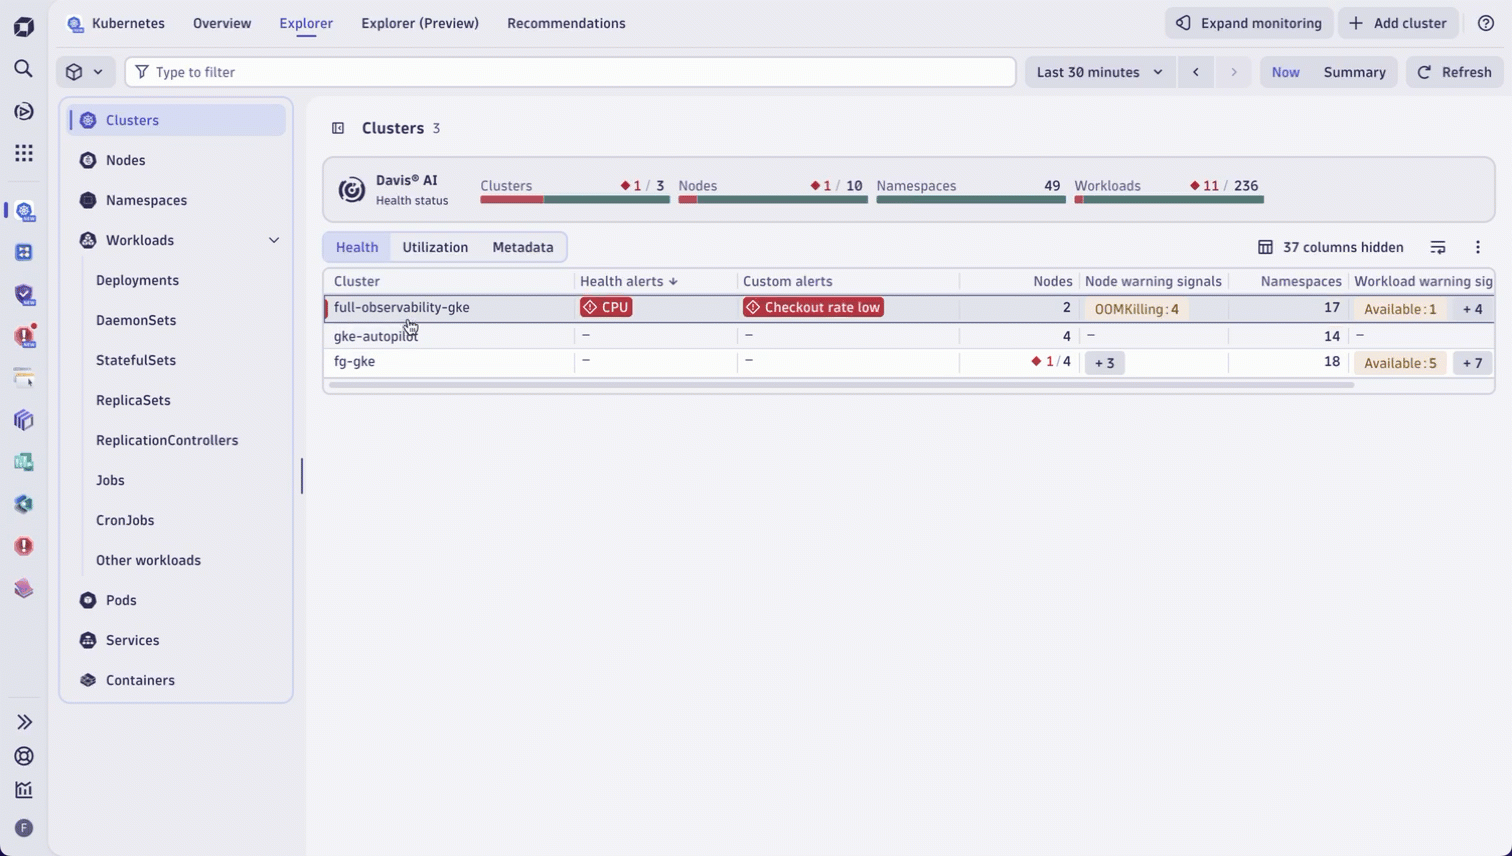This screenshot has width=1512, height=856.
Task: Sort by the Health alerts column header
Action: tap(629, 281)
